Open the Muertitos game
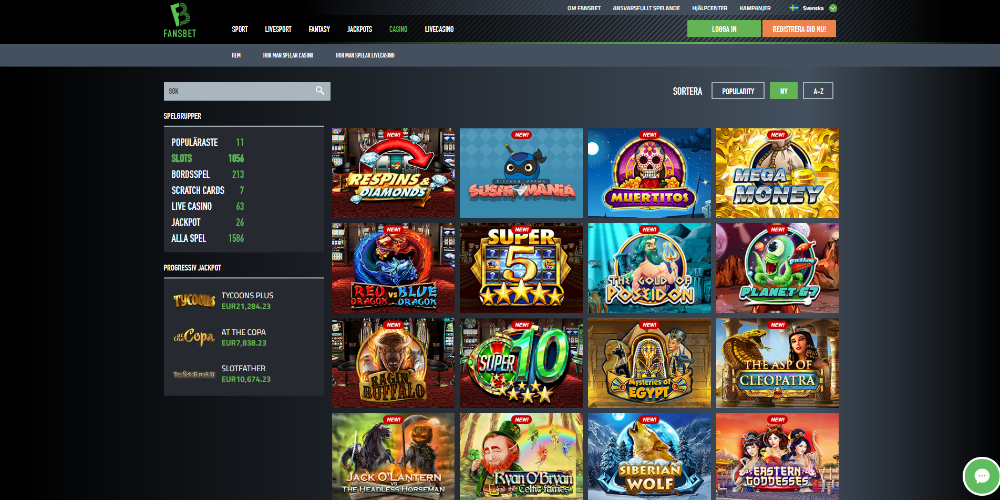1000x500 pixels. coord(649,173)
